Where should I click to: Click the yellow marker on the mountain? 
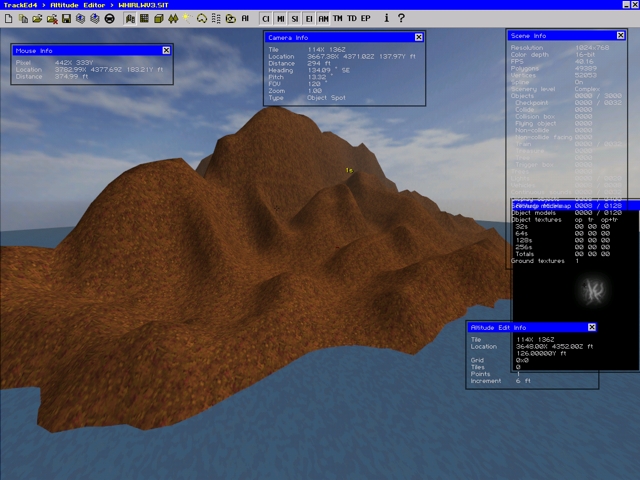click(349, 170)
